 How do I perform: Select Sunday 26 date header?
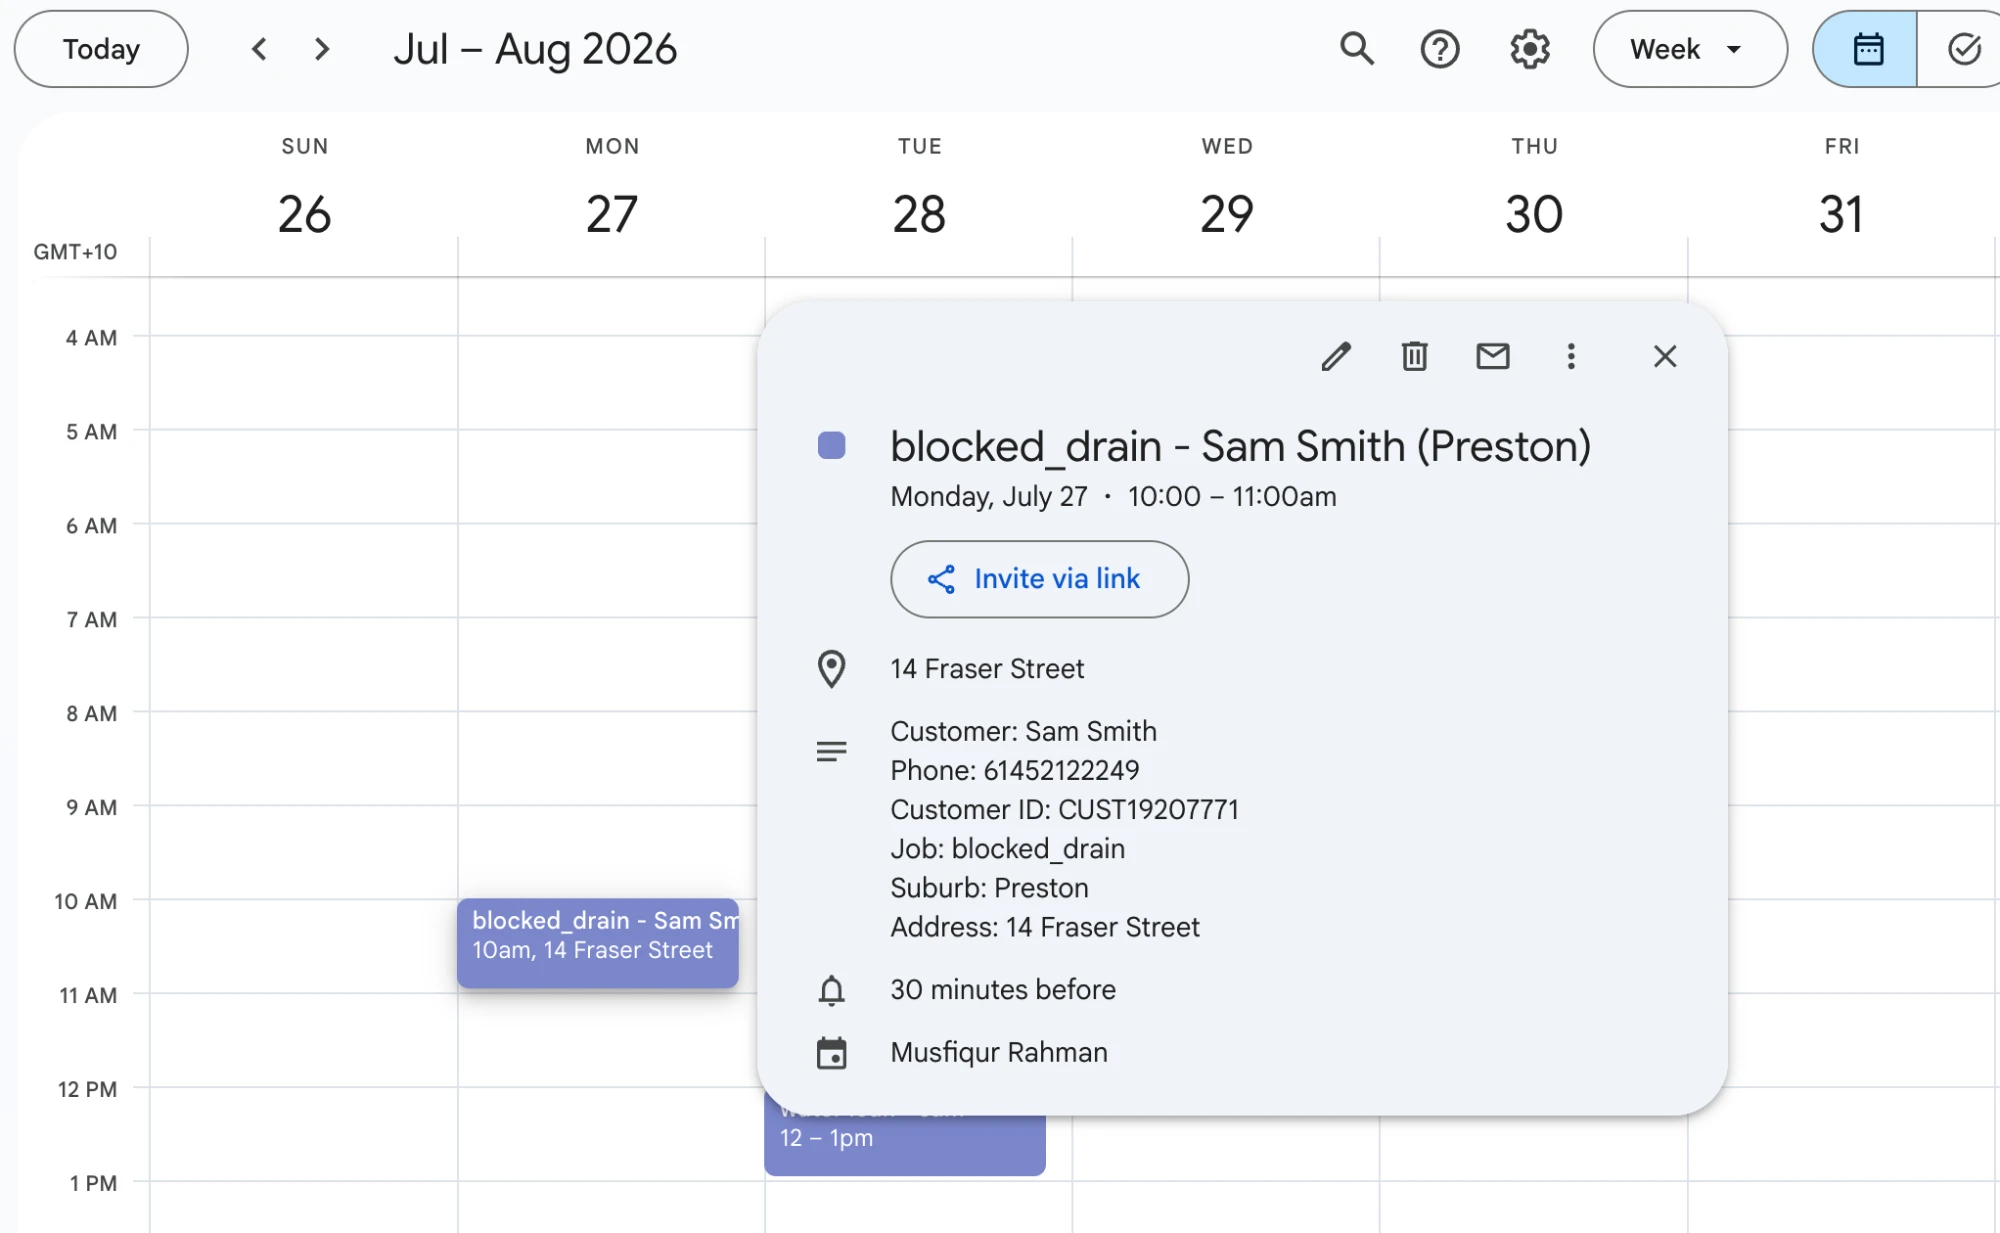[x=304, y=214]
